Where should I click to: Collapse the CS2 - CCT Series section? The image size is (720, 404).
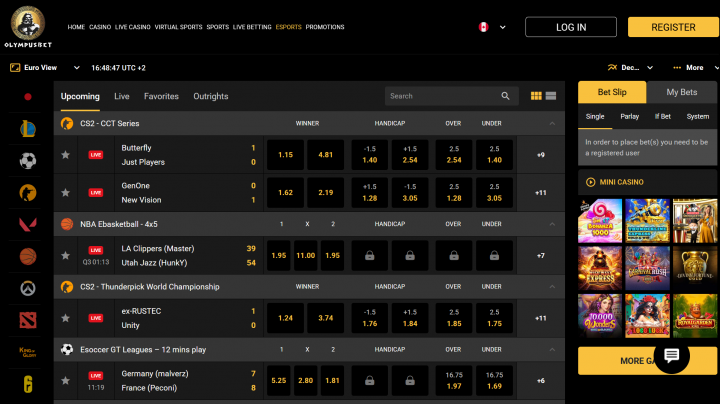pos(552,123)
